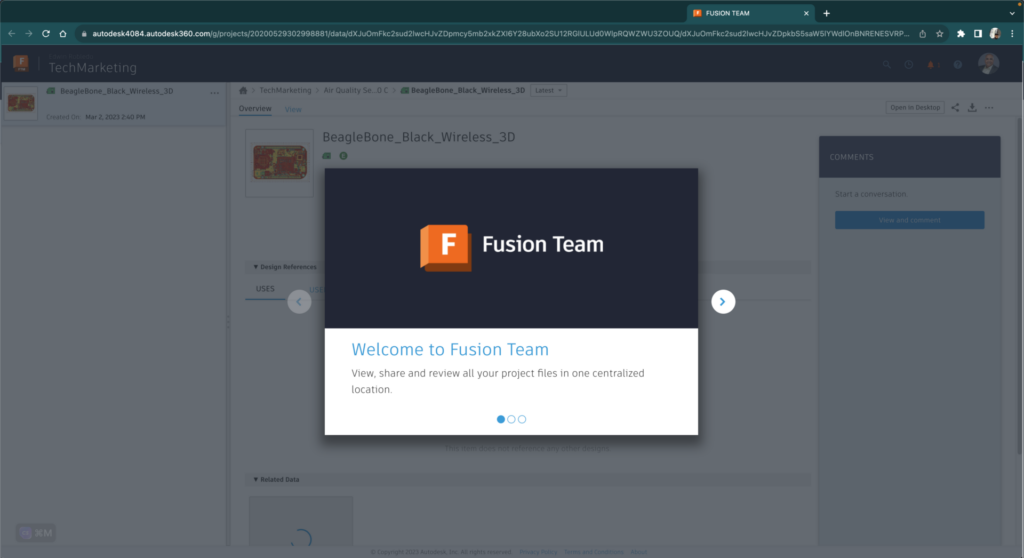Select the third carousel page dot
Screen dimensions: 1024x558
tap(522, 419)
